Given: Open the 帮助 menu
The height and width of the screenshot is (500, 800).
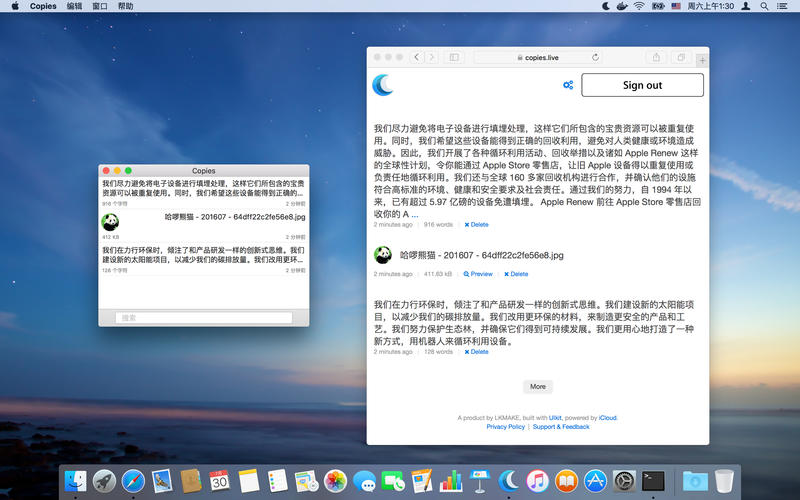Looking at the screenshot, I should (126, 6).
